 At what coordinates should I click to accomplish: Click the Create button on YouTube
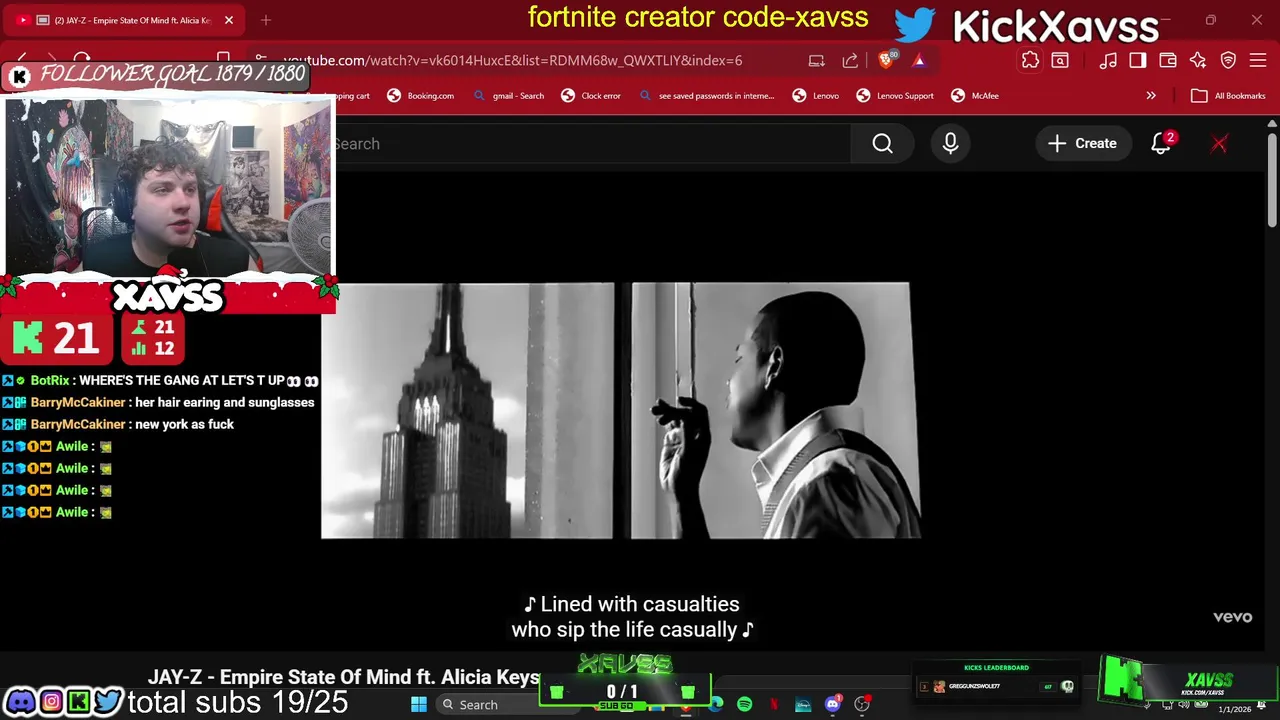point(1082,144)
